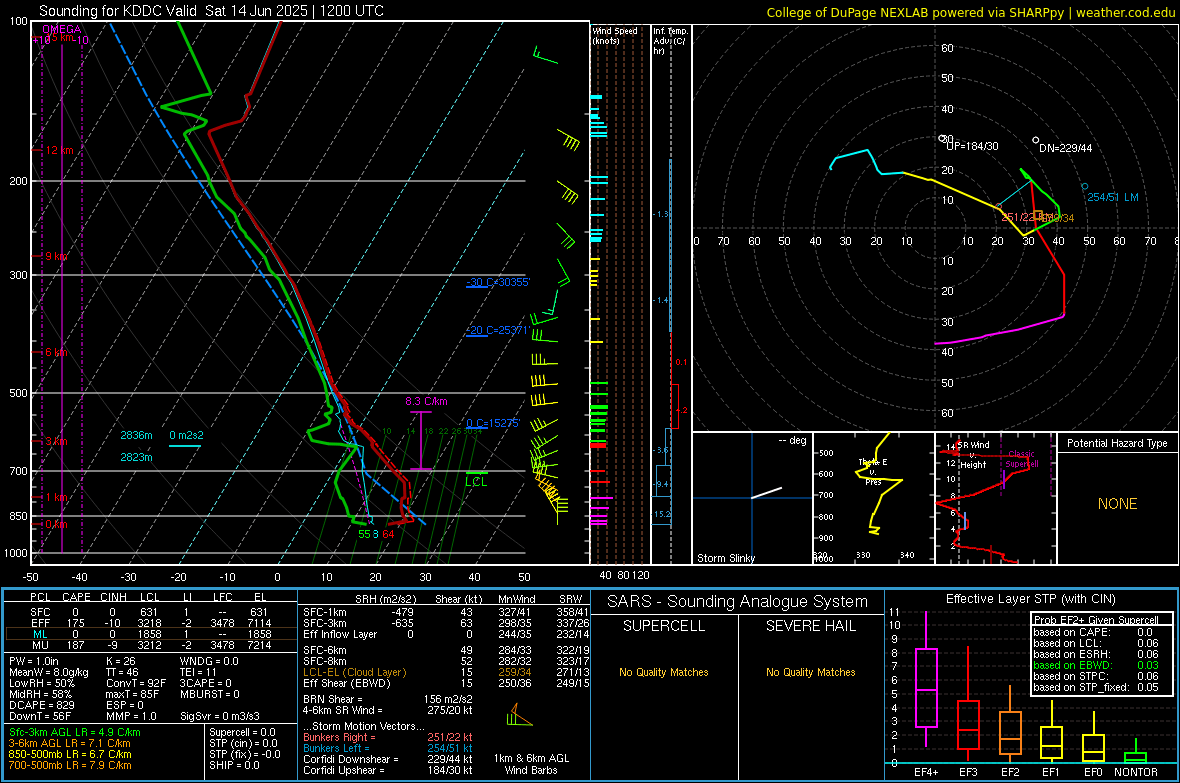The image size is (1180, 783).
Task: Click the 'Supercell = 0.0' value
Action: [242, 732]
